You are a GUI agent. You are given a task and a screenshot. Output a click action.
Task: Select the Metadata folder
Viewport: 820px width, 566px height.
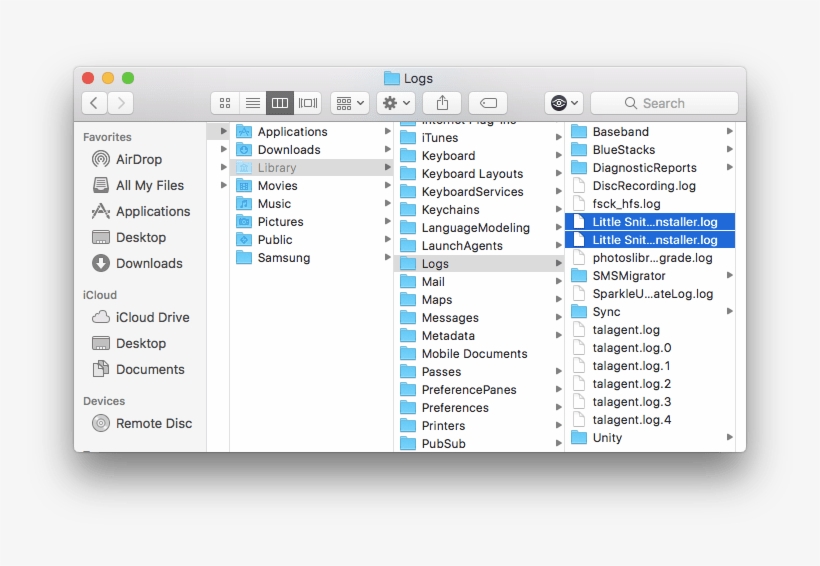click(480, 336)
